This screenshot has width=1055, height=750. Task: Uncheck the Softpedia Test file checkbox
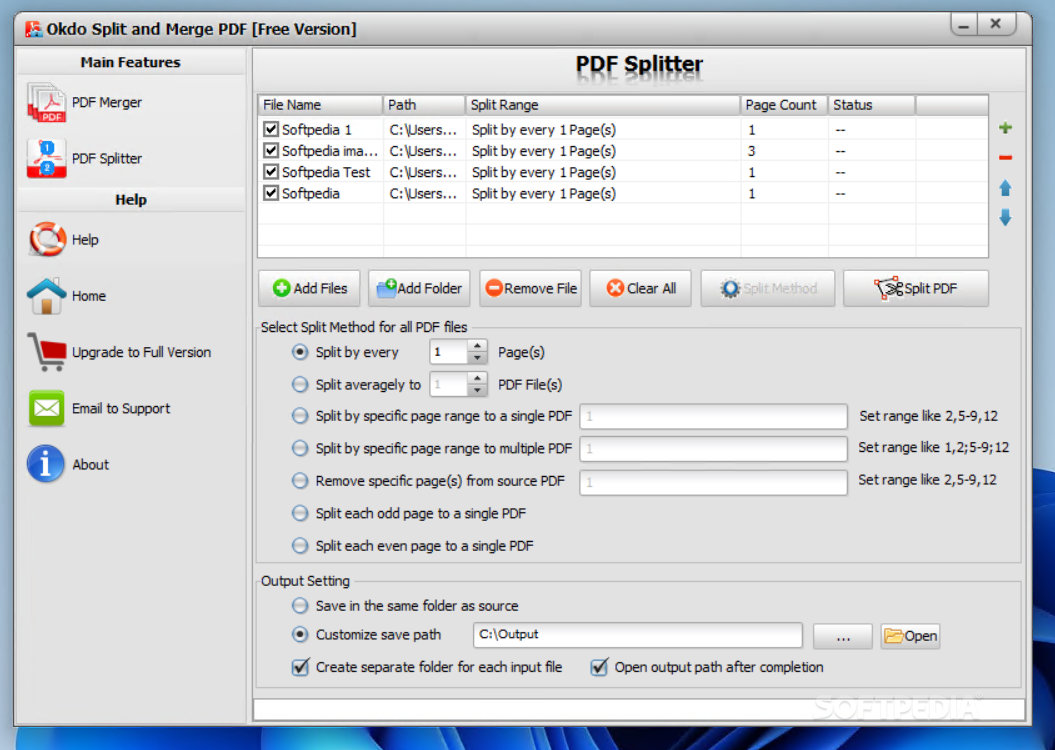271,172
